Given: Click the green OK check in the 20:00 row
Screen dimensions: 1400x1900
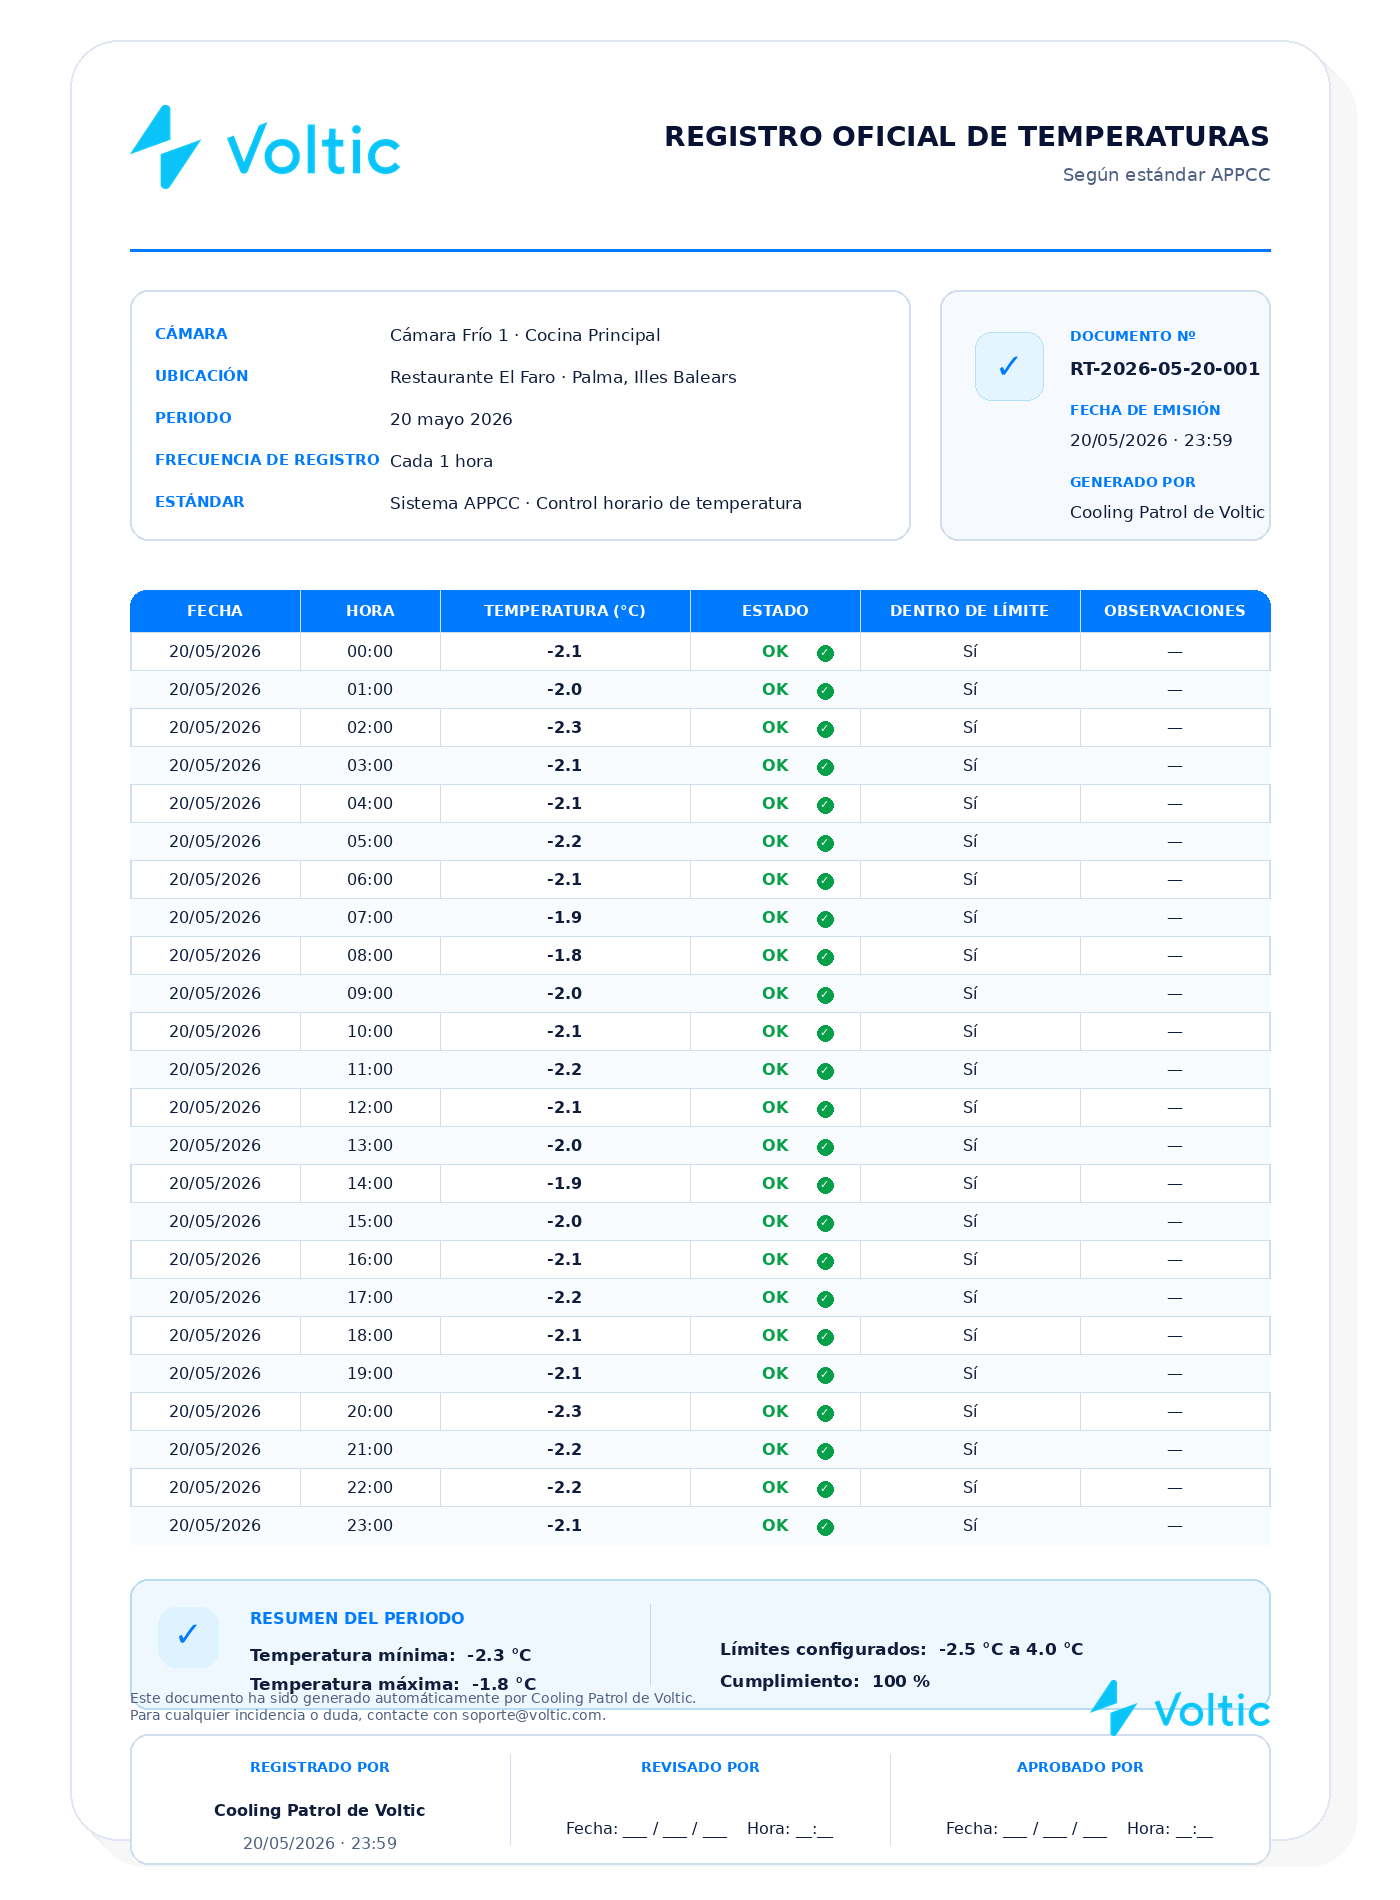Looking at the screenshot, I should tap(825, 1413).
